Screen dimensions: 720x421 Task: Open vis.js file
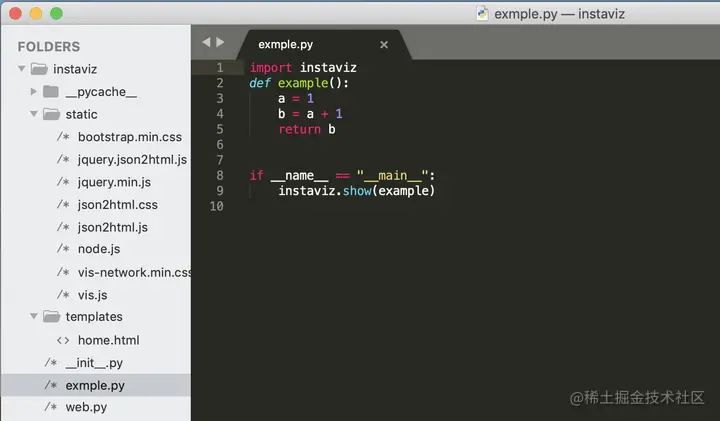pyautogui.click(x=92, y=295)
